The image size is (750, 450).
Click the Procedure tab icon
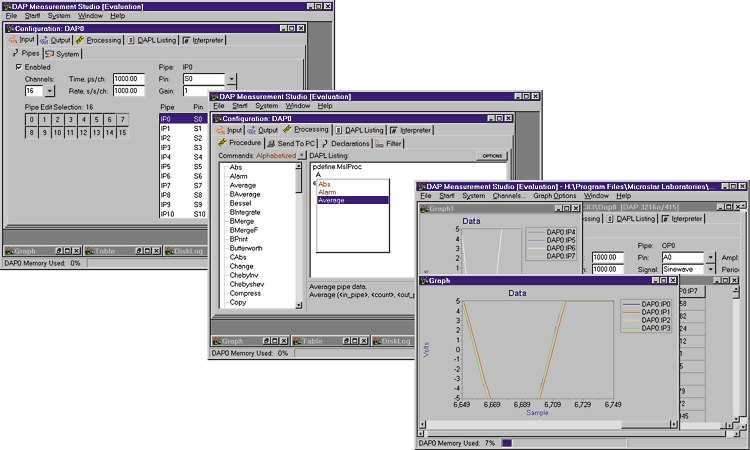(x=224, y=143)
